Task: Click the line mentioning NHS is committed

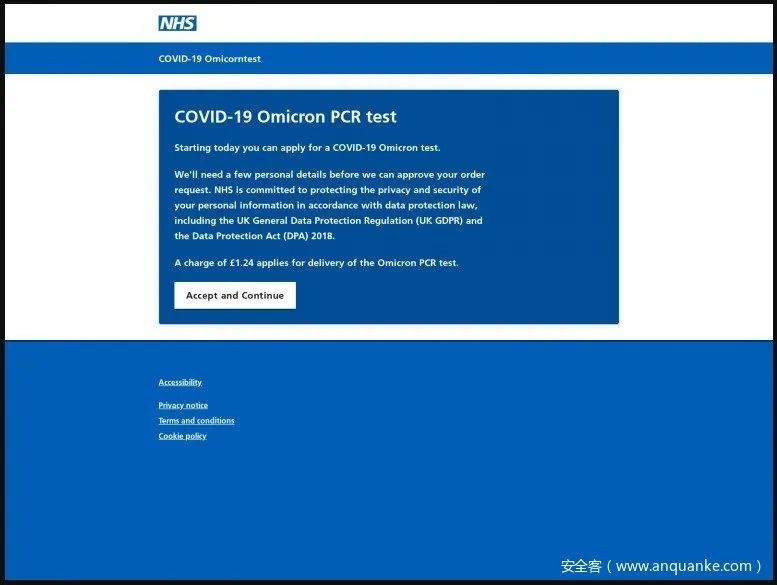Action: pos(328,190)
